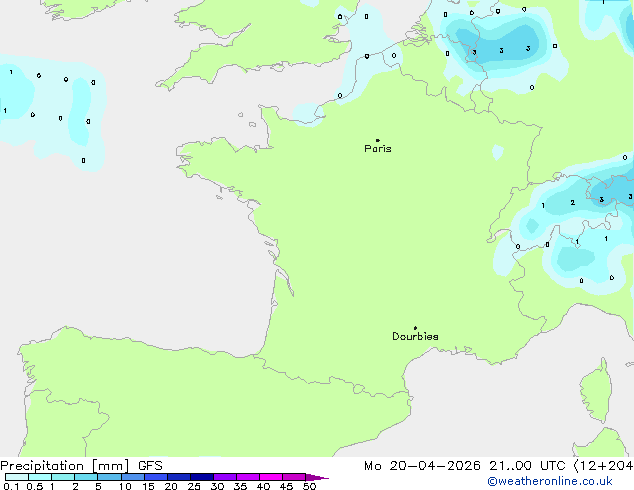Pick the 40–45 mm legend swatch

click(x=271, y=477)
